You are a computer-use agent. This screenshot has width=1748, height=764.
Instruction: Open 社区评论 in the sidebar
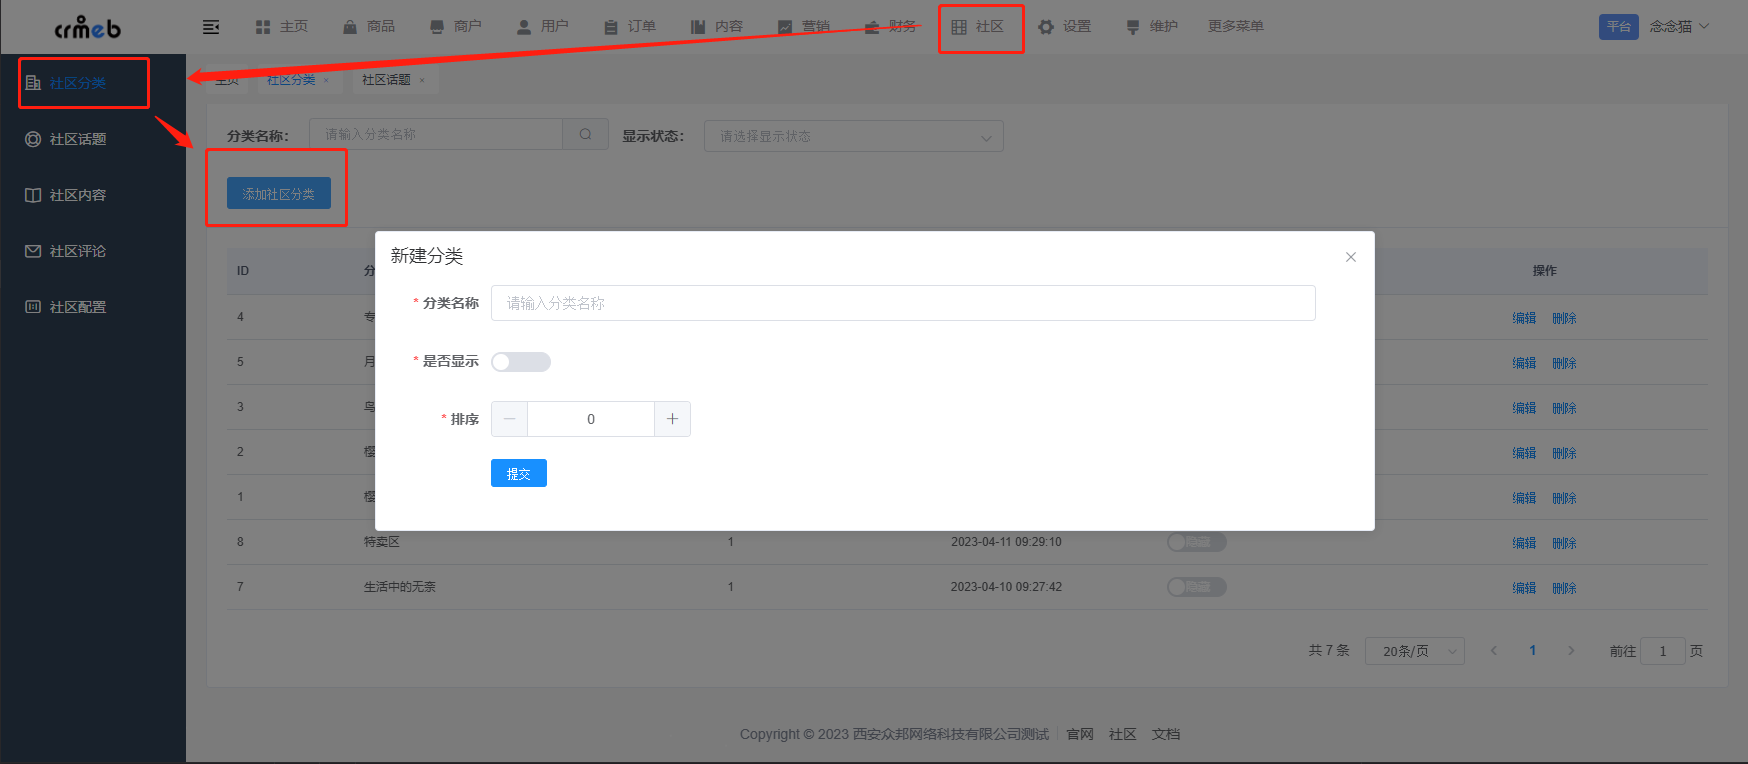(x=78, y=251)
